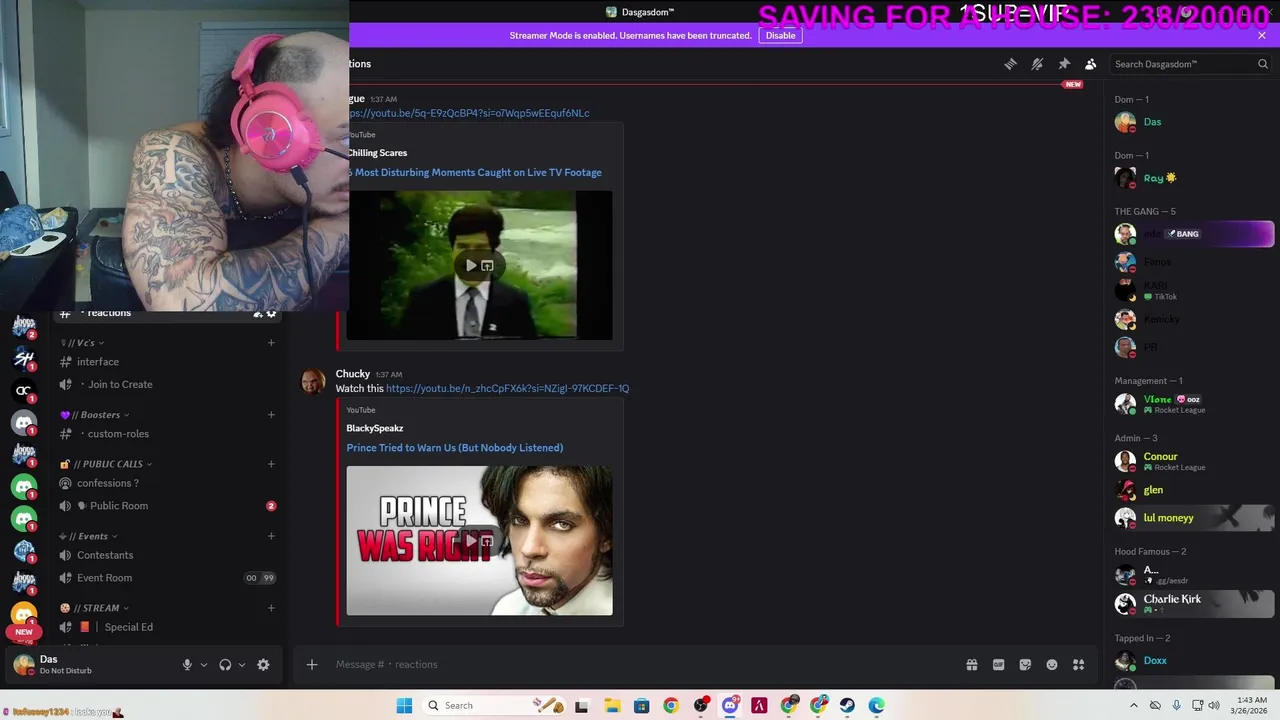This screenshot has width=1280, height=720.
Task: Collapse the // Boosters category
Action: pos(95,415)
